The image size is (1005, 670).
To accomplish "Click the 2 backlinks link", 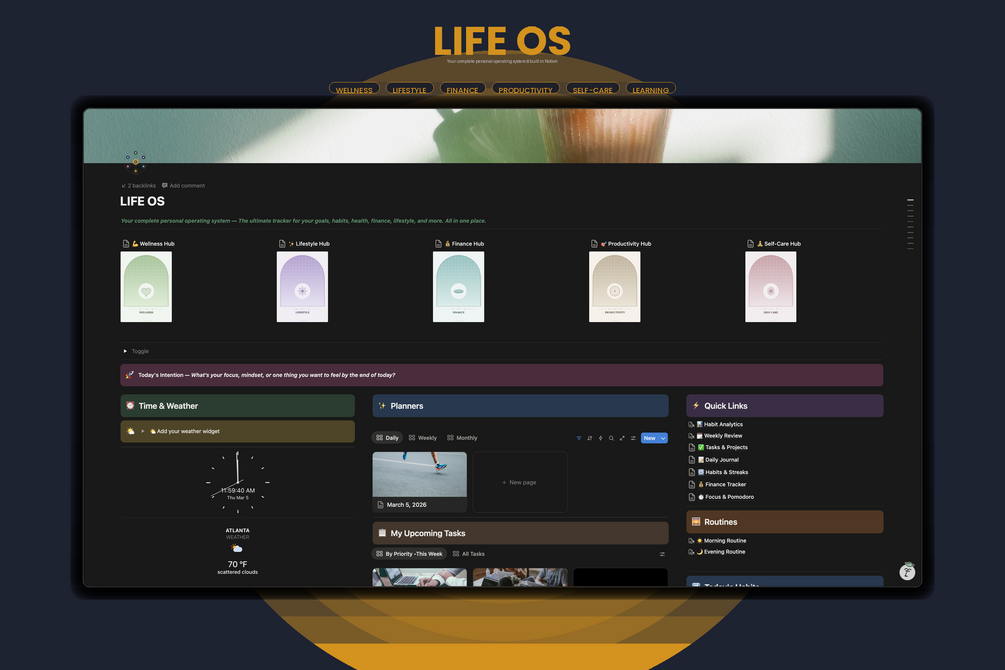I will (x=138, y=186).
